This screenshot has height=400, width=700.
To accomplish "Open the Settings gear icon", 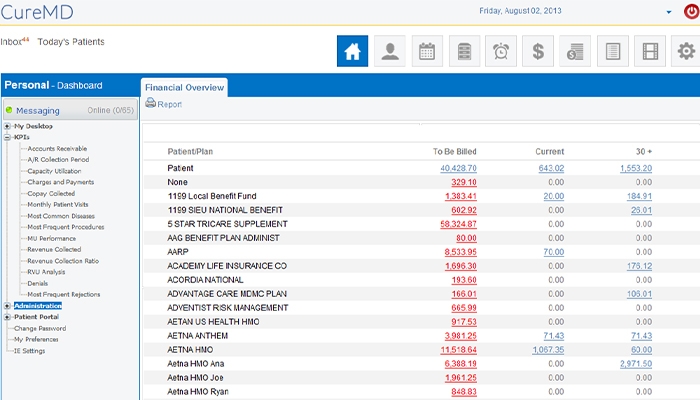I will (x=686, y=51).
